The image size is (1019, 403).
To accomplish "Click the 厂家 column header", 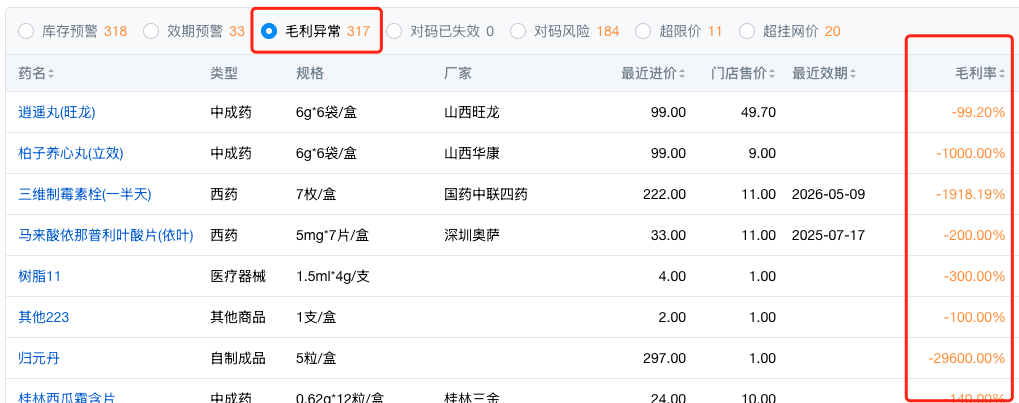I will (458, 73).
